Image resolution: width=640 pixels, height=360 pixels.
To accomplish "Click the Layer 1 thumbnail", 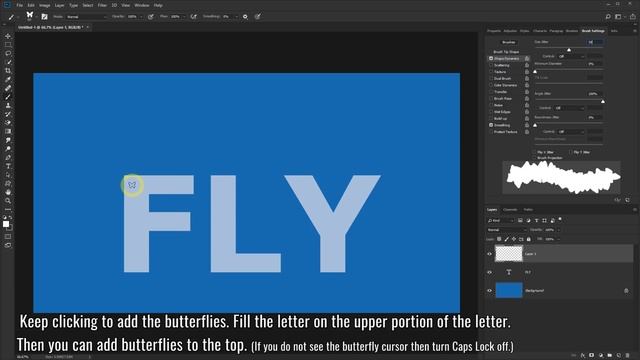I will 509,254.
